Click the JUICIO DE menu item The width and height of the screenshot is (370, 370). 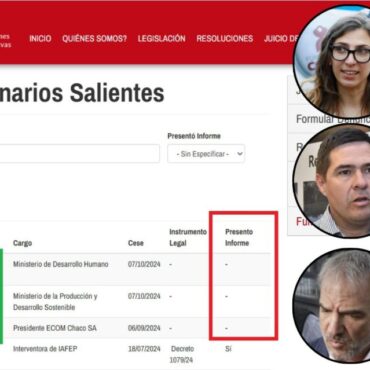[x=281, y=39]
